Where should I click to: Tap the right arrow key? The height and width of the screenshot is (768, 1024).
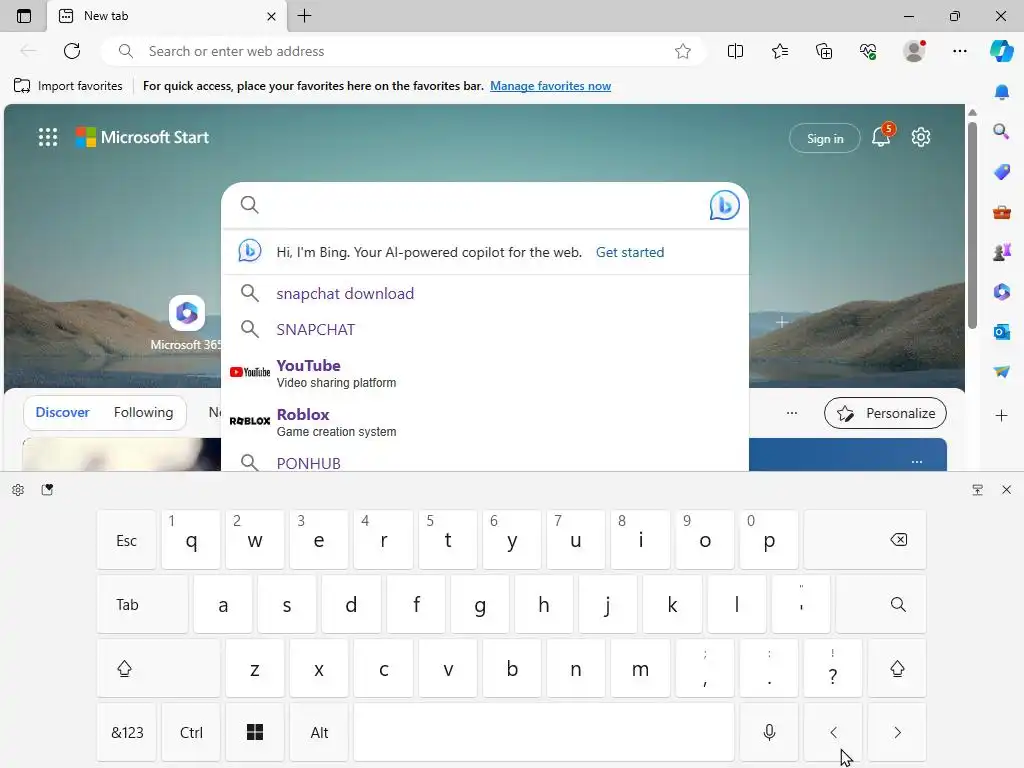(897, 733)
